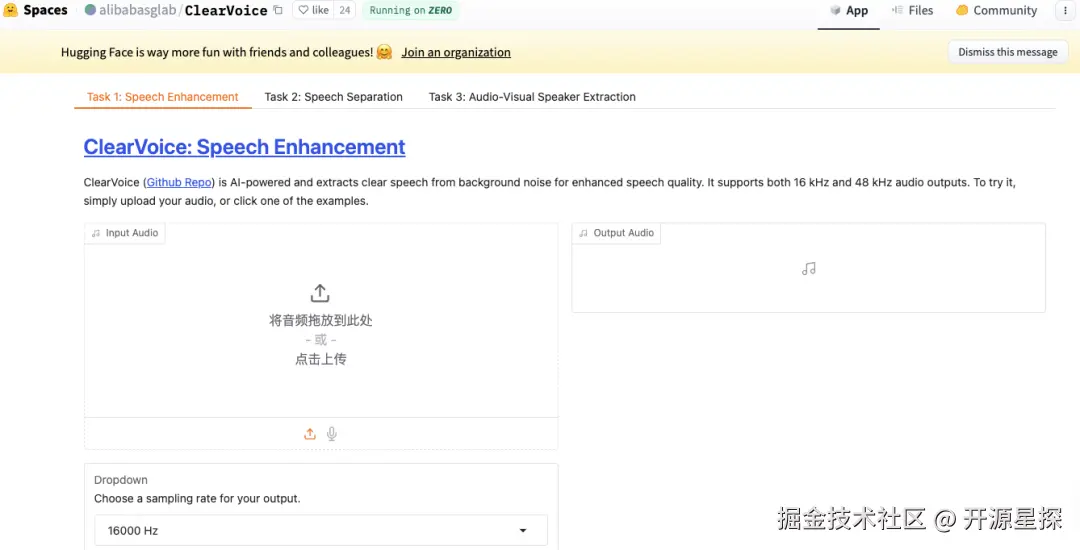Click the sampling rate dropdown arrow

click(x=523, y=530)
